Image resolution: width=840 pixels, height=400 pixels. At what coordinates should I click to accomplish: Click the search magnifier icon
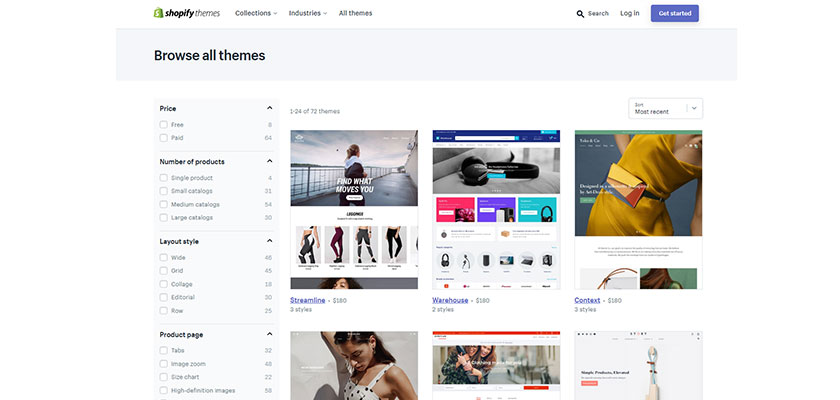(x=580, y=14)
